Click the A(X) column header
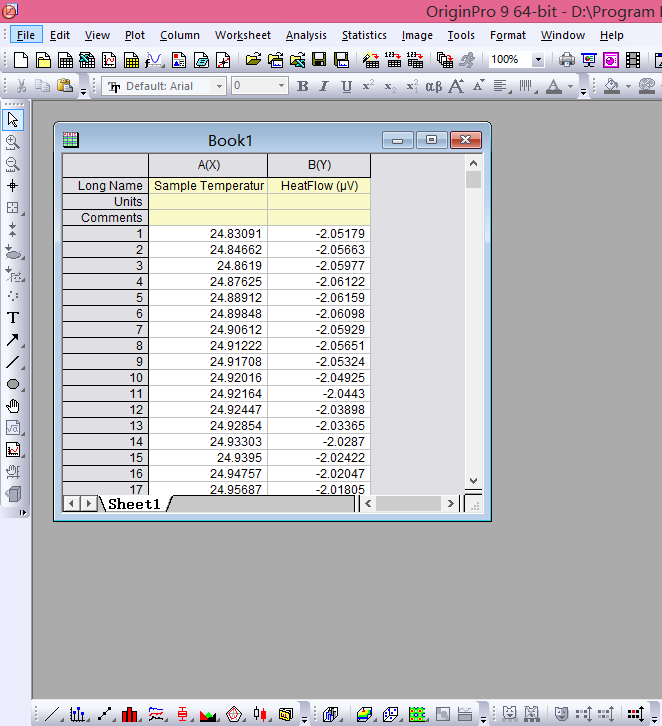Screen dimensions: 662x726 click(208, 165)
